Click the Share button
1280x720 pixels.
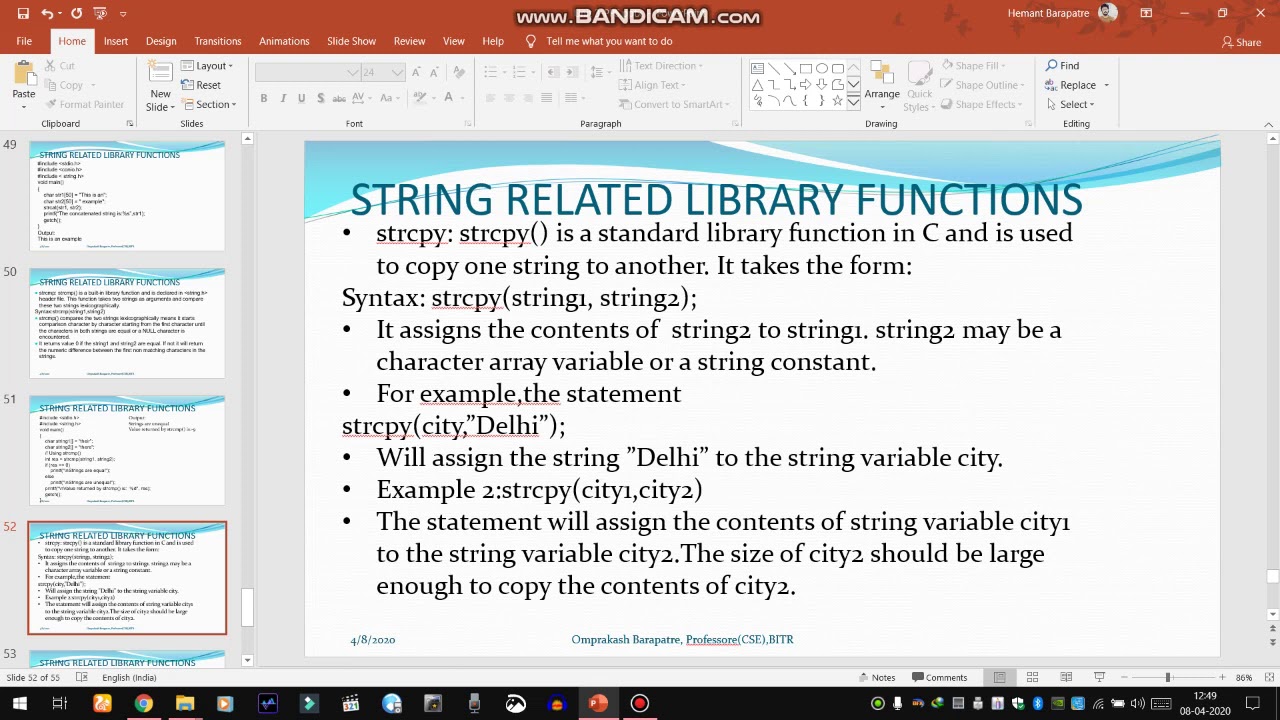coord(1241,42)
